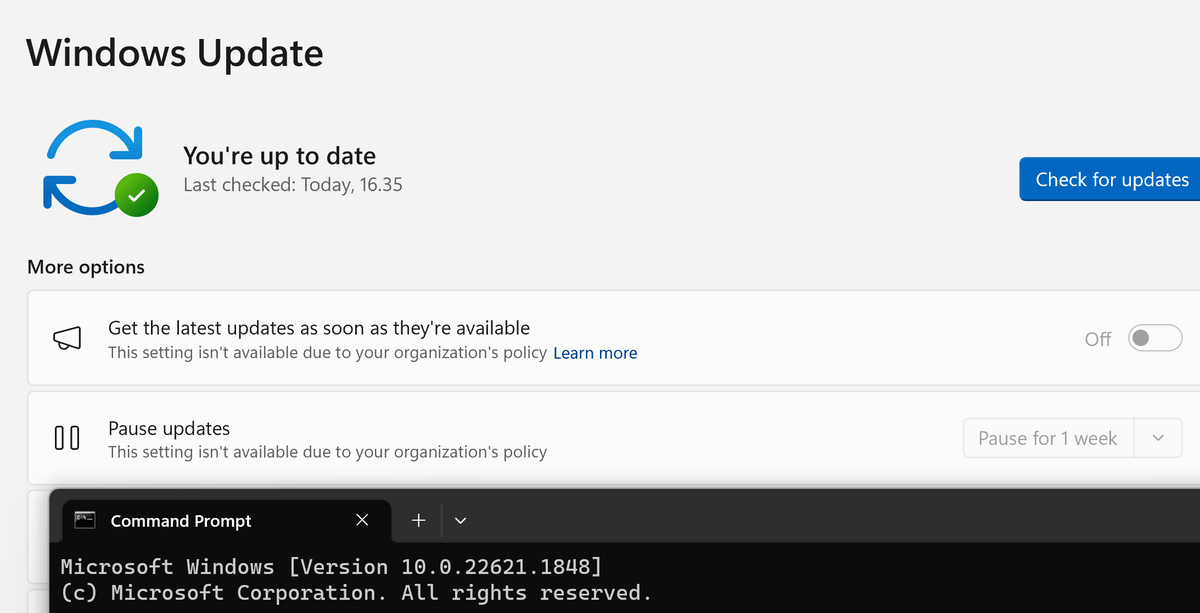Open the Pause for 1 week dropdown arrow

click(1158, 438)
